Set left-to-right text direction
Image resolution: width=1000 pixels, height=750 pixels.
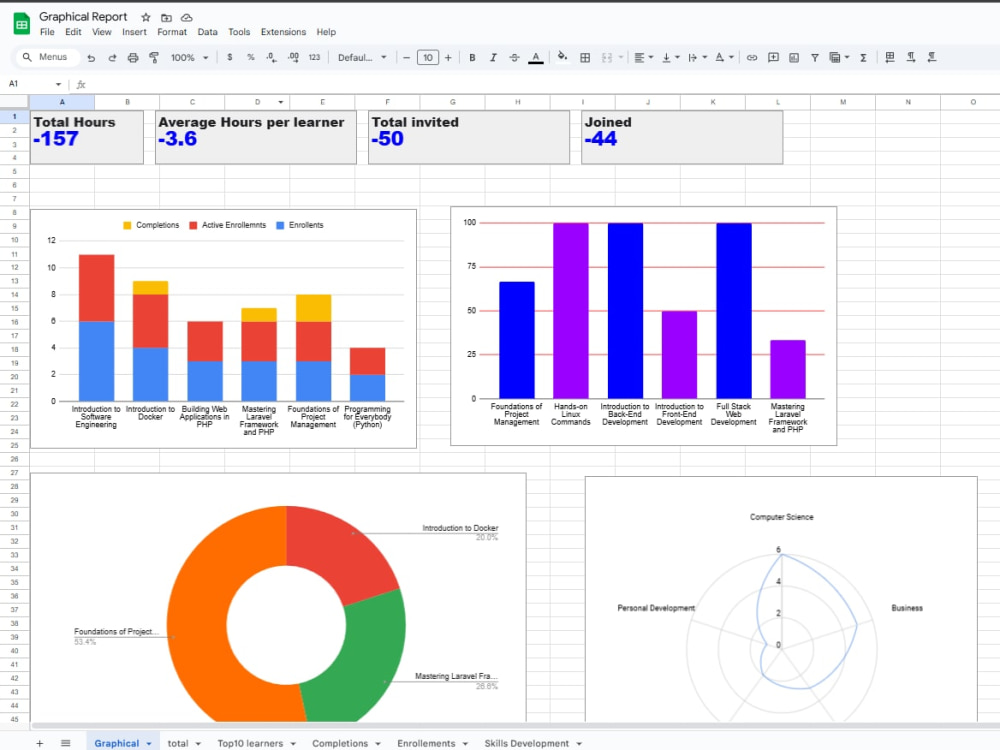[911, 57]
